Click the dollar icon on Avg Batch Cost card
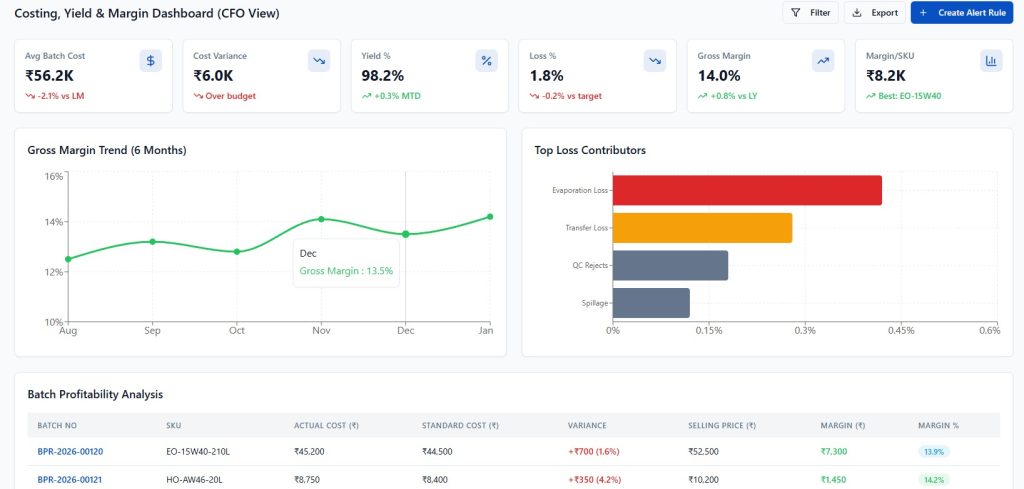 click(x=150, y=61)
